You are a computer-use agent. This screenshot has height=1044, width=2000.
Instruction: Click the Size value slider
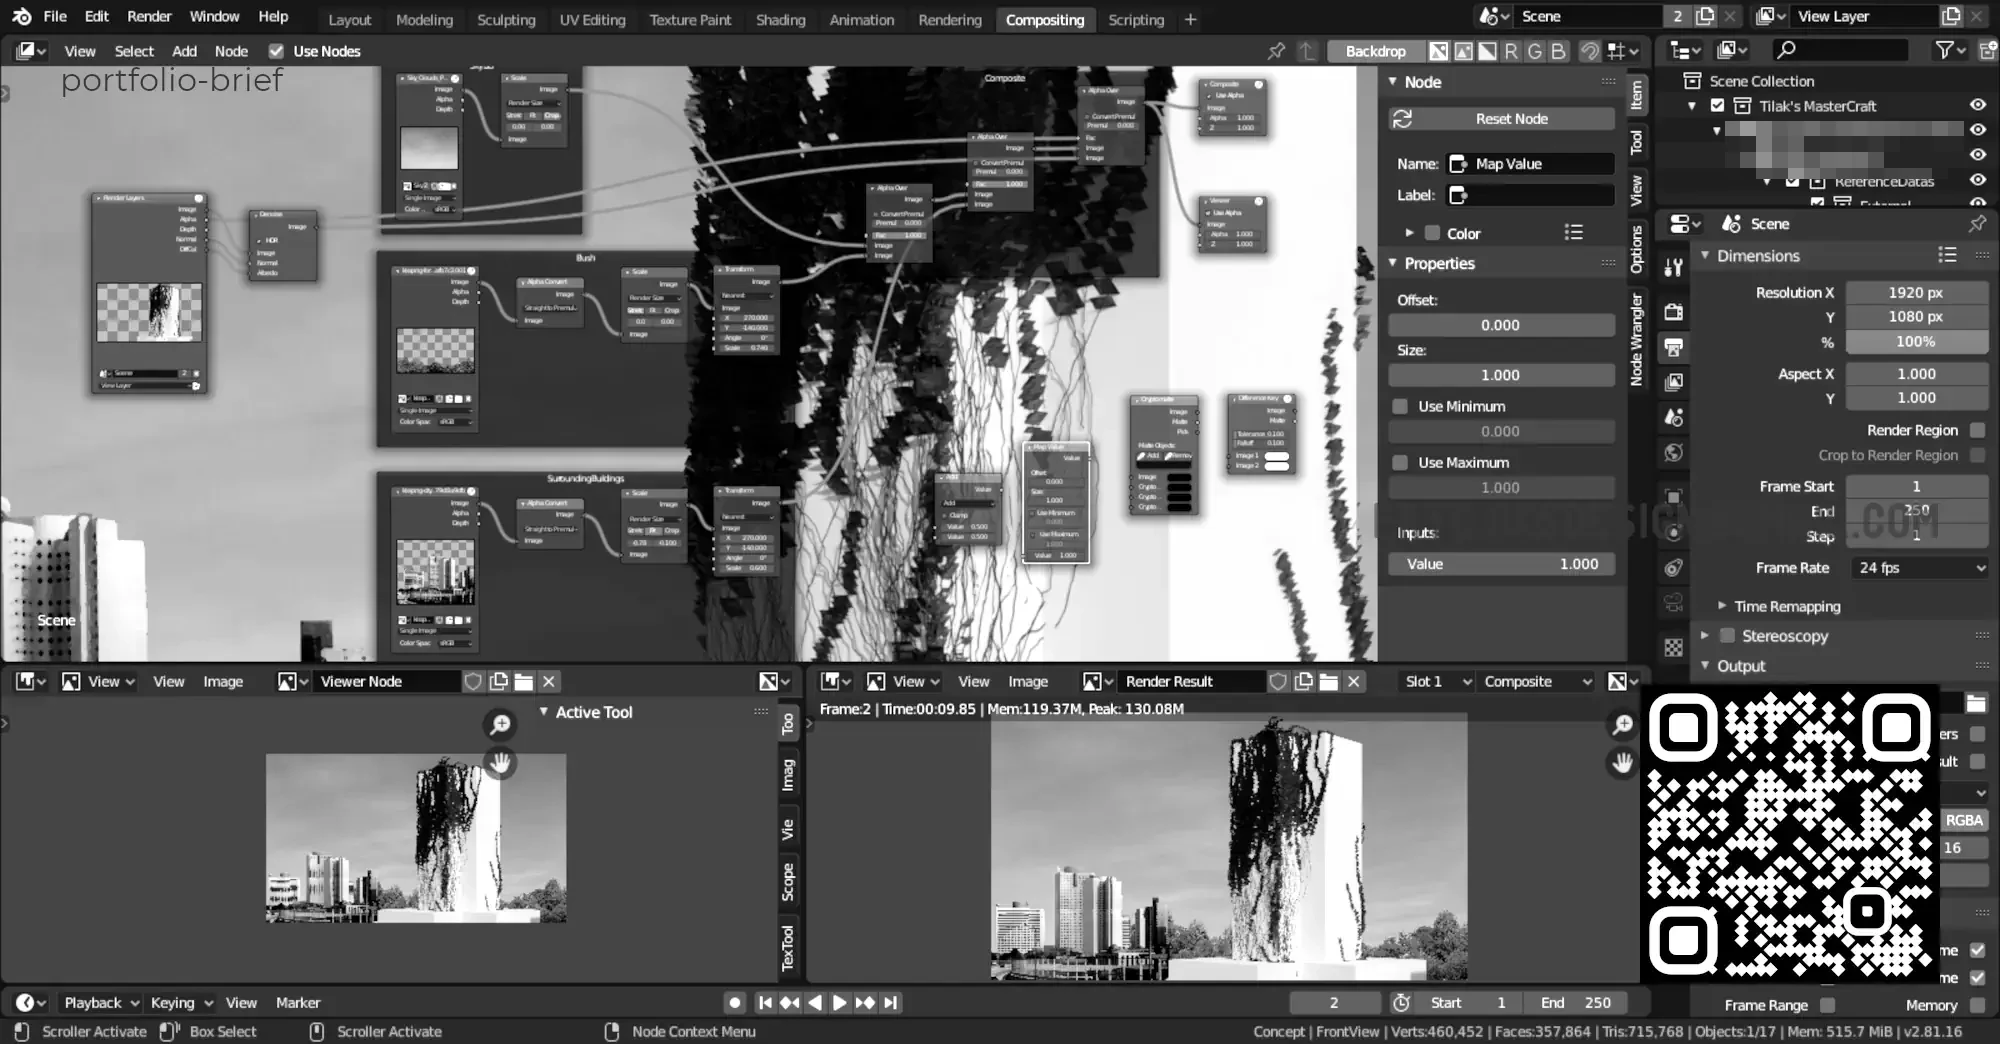(1500, 375)
